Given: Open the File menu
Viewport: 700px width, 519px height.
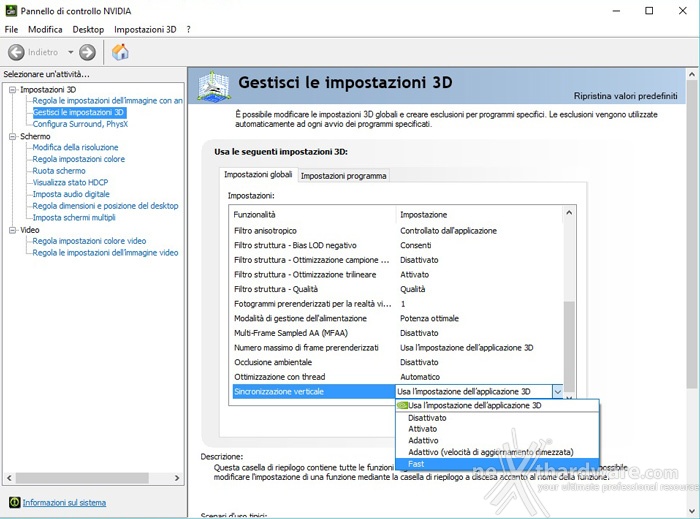Looking at the screenshot, I should coord(11,29).
